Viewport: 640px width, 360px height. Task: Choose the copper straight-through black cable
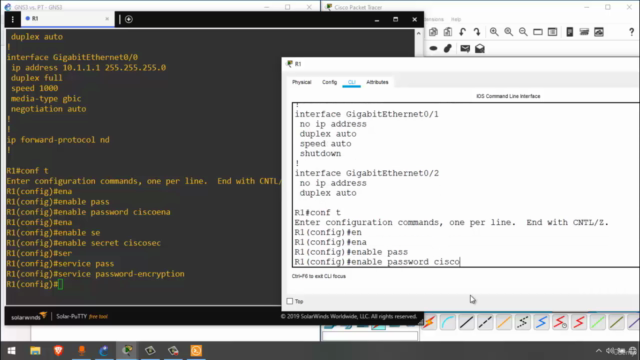(467, 322)
